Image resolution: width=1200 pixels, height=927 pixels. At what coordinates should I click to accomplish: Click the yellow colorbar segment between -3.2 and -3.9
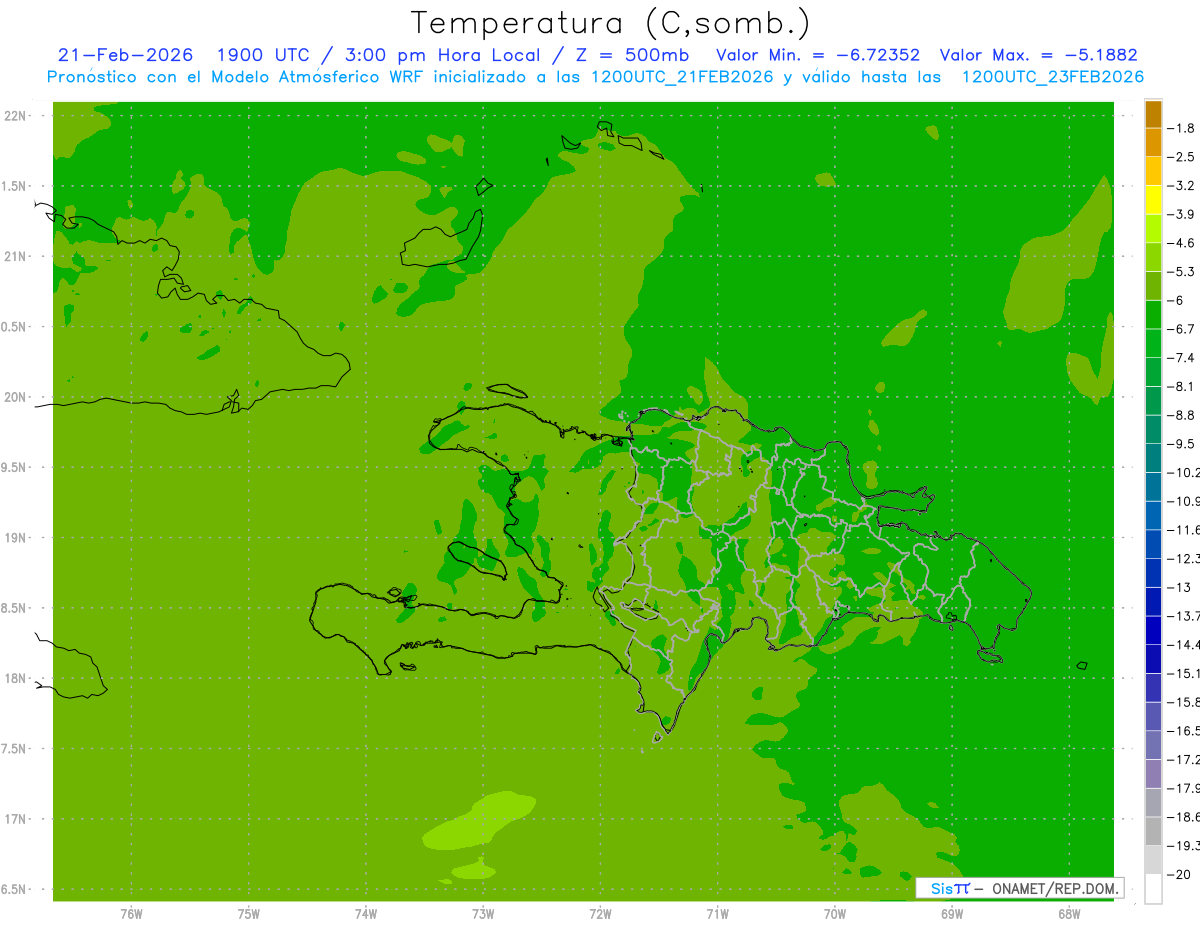click(x=1153, y=200)
